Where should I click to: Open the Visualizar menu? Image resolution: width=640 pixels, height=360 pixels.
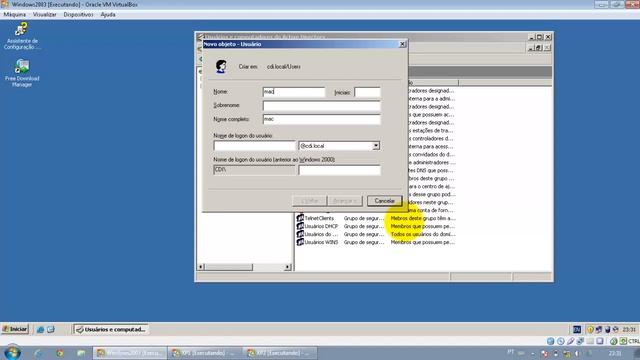44,14
